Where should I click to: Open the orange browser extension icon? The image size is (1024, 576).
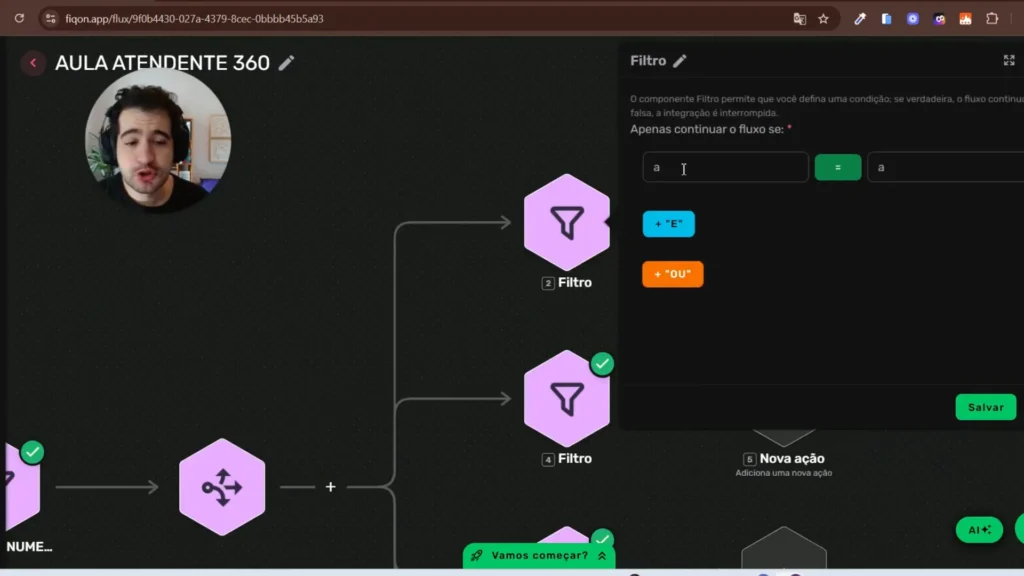coord(965,19)
